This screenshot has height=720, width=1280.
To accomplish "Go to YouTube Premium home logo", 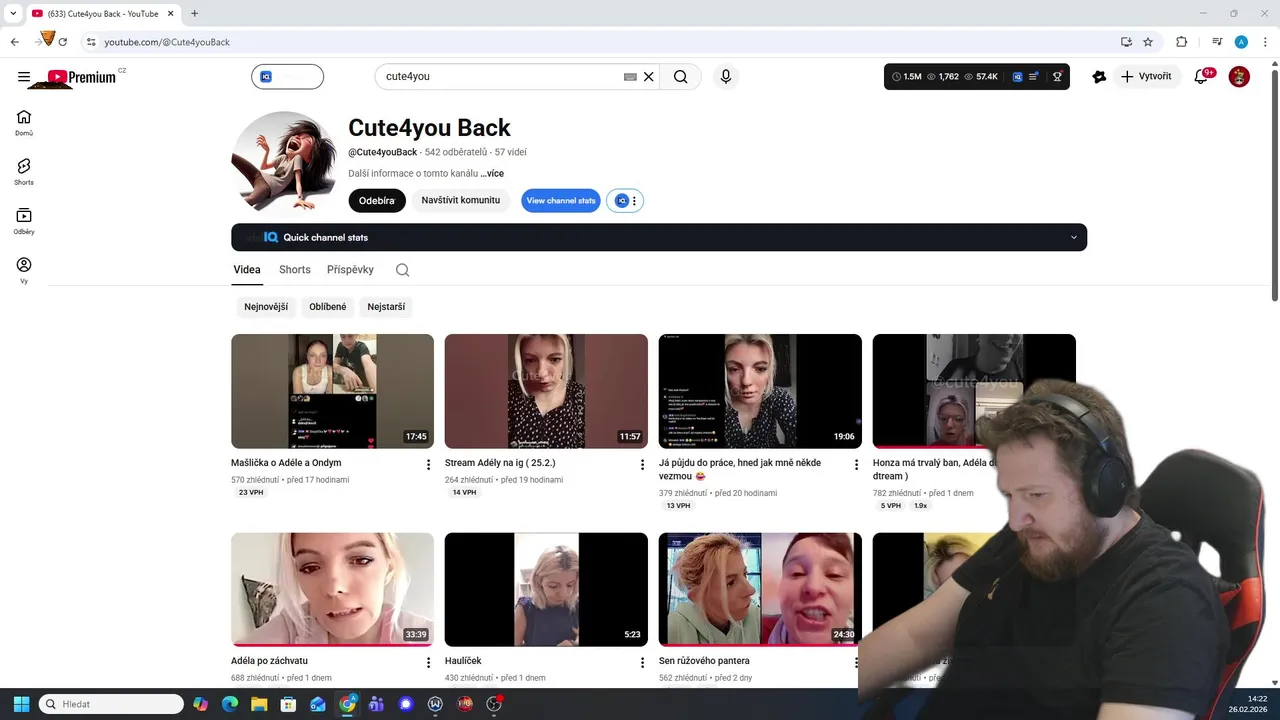I will [x=81, y=77].
